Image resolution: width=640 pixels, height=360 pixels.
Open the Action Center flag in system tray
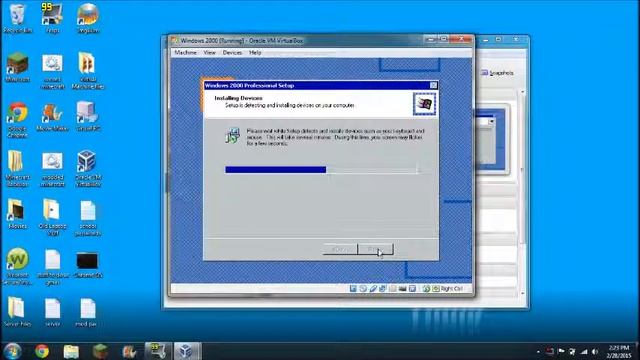pyautogui.click(x=561, y=351)
